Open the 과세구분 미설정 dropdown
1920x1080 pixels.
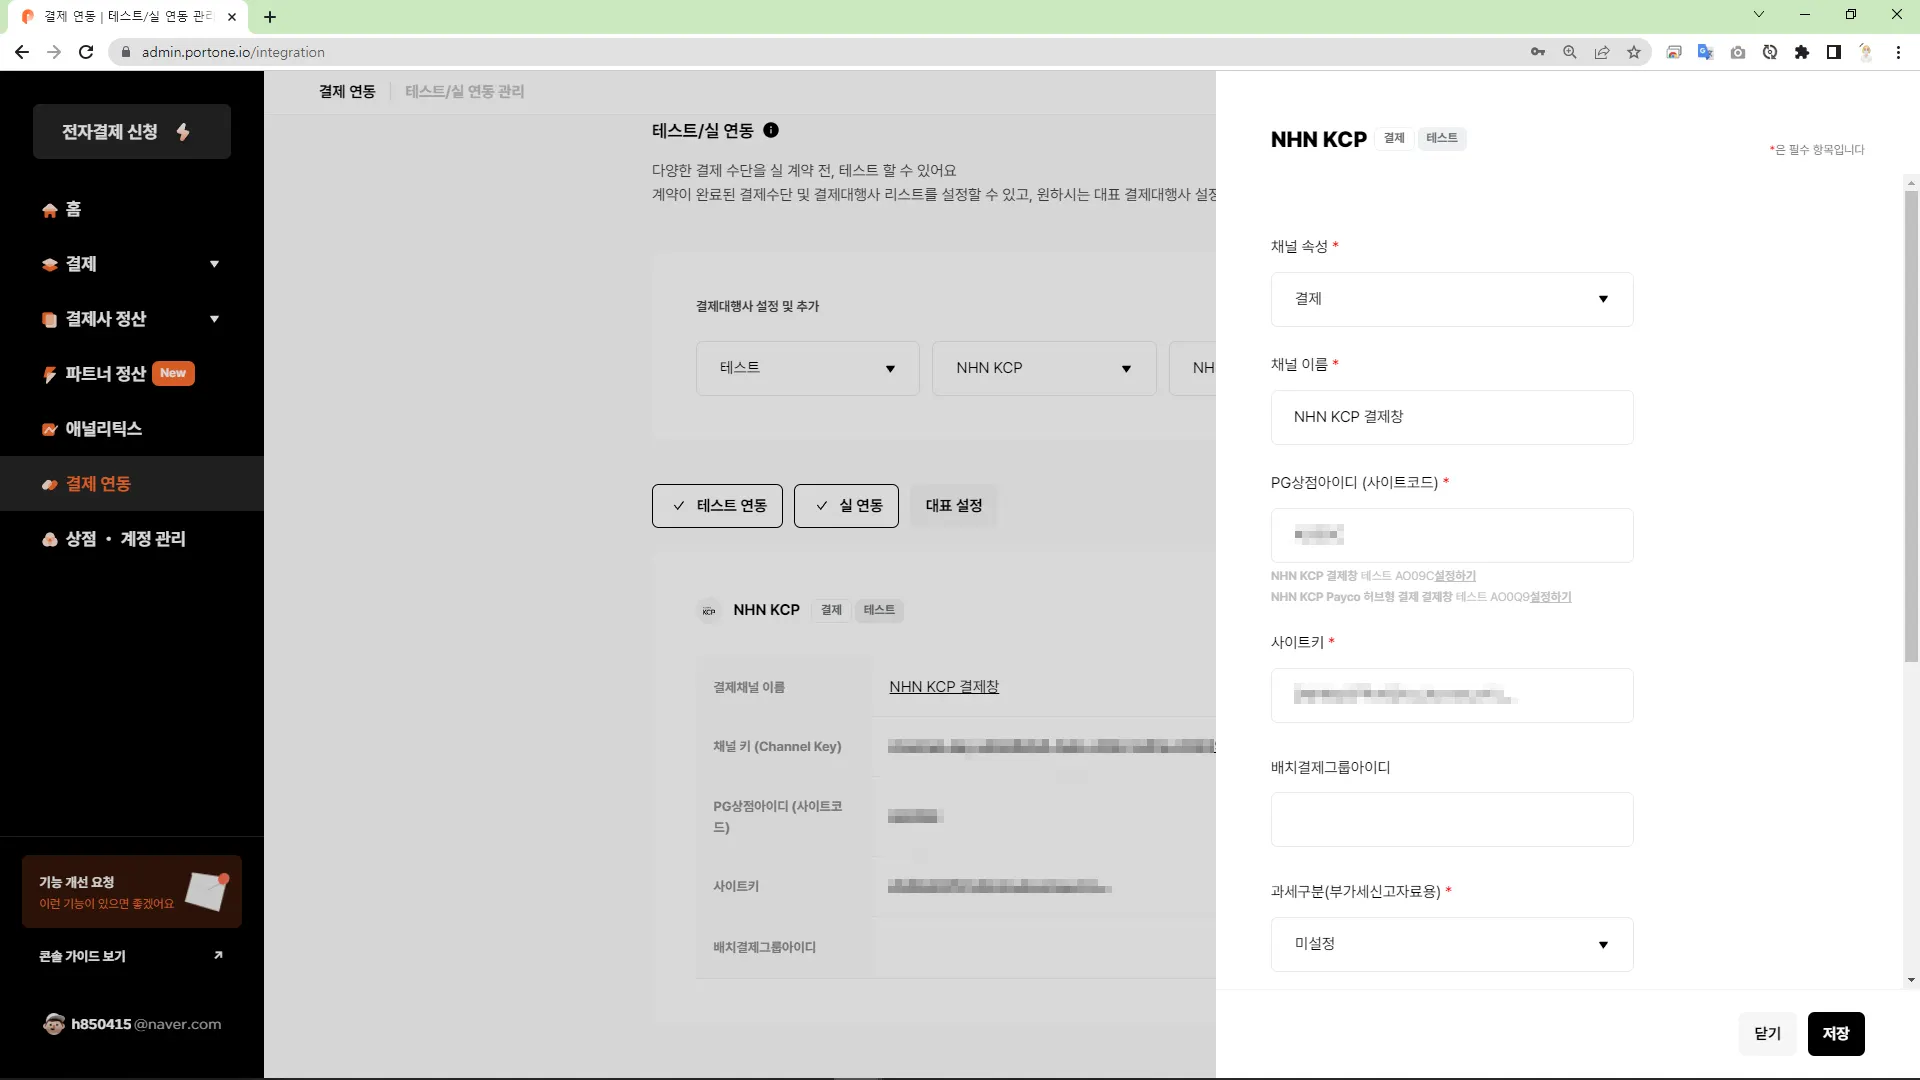[1451, 944]
